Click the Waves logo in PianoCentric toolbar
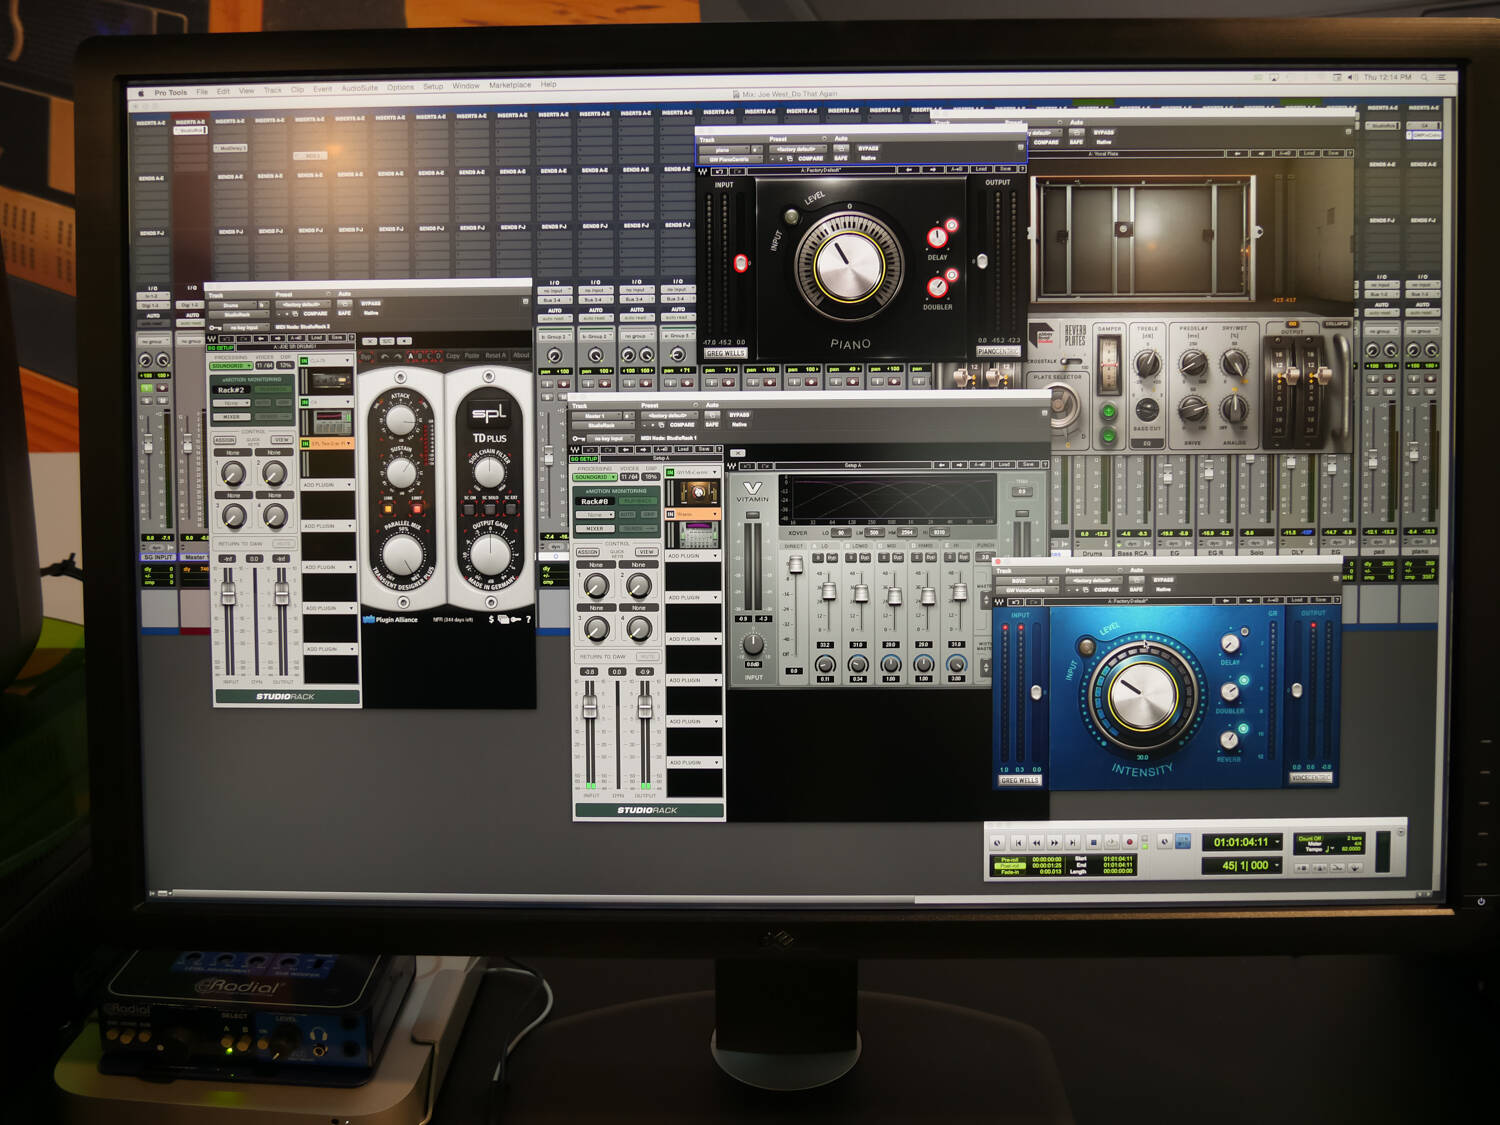Viewport: 1500px width, 1125px height. click(x=702, y=171)
